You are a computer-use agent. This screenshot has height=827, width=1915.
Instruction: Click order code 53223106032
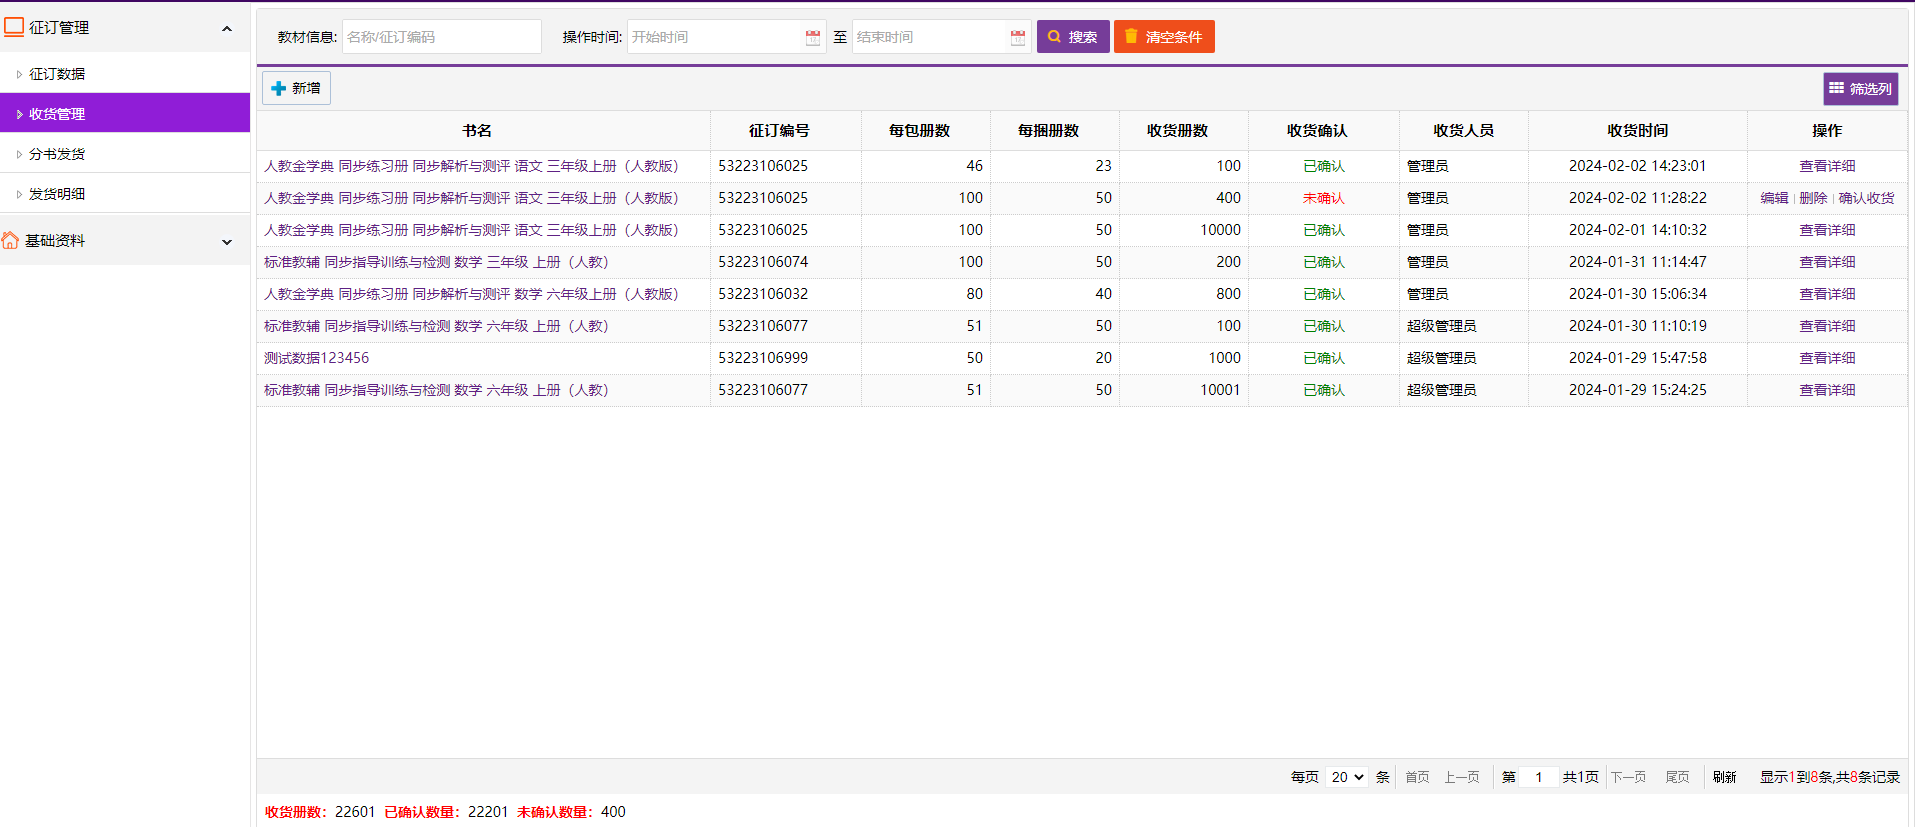click(x=763, y=294)
